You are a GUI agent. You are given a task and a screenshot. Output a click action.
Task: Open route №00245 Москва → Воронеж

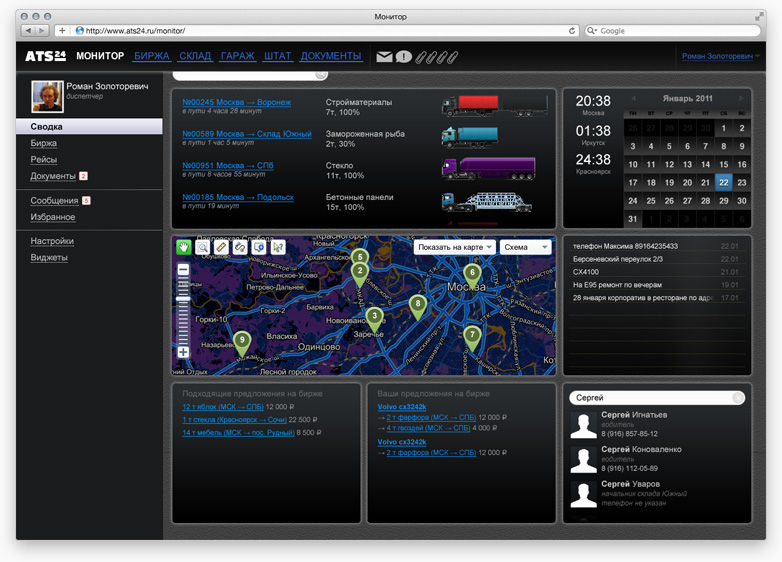236,102
